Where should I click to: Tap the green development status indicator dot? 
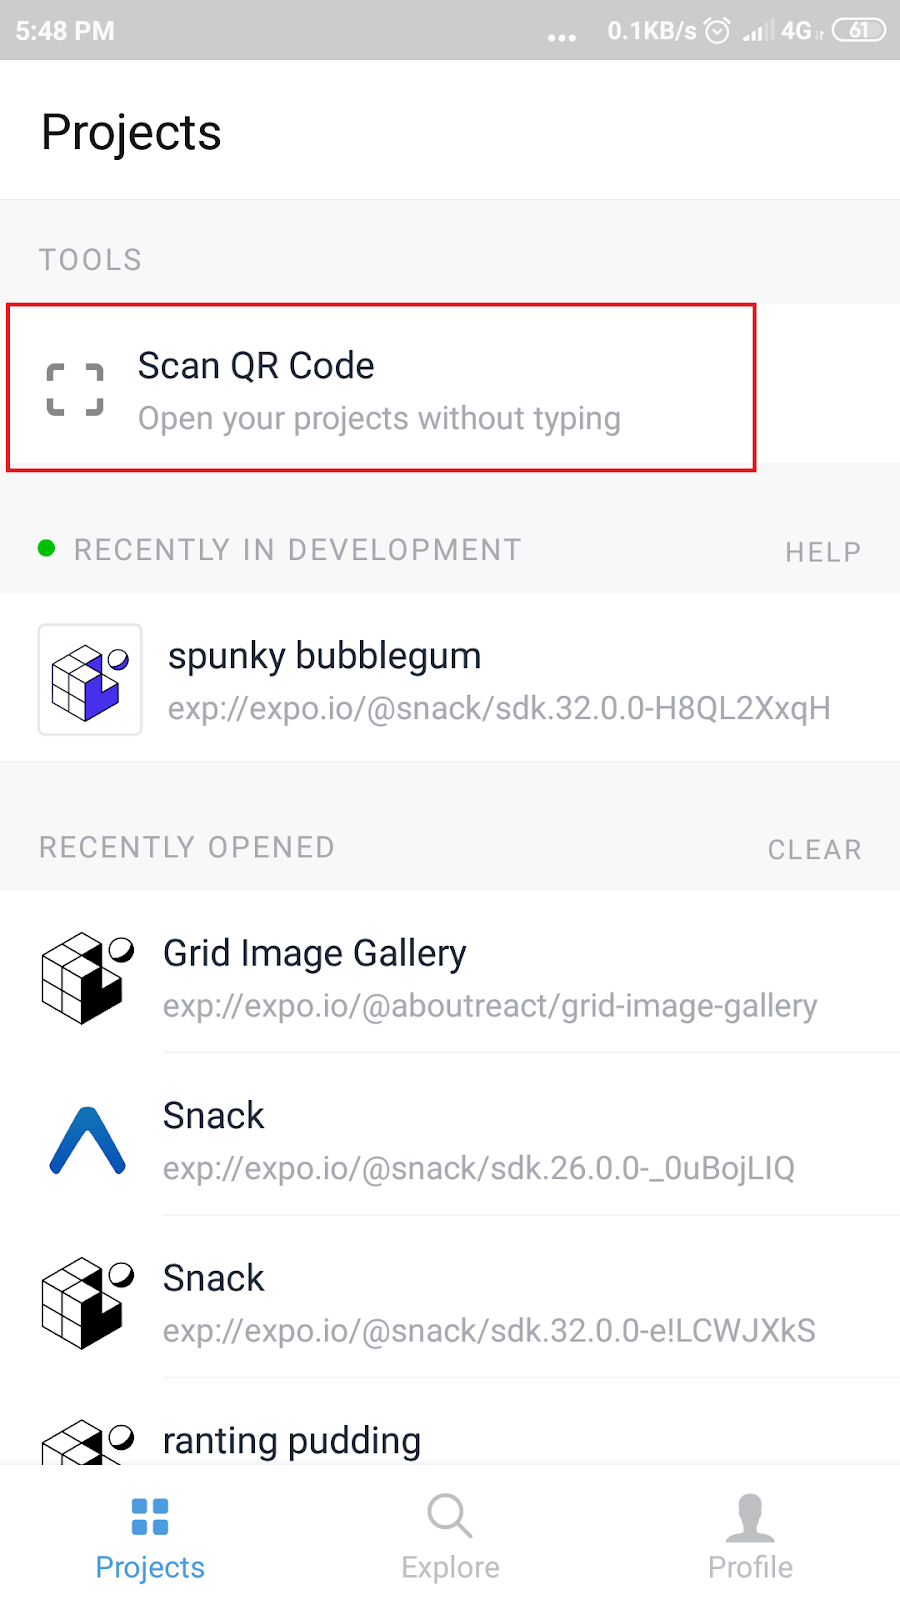point(45,549)
